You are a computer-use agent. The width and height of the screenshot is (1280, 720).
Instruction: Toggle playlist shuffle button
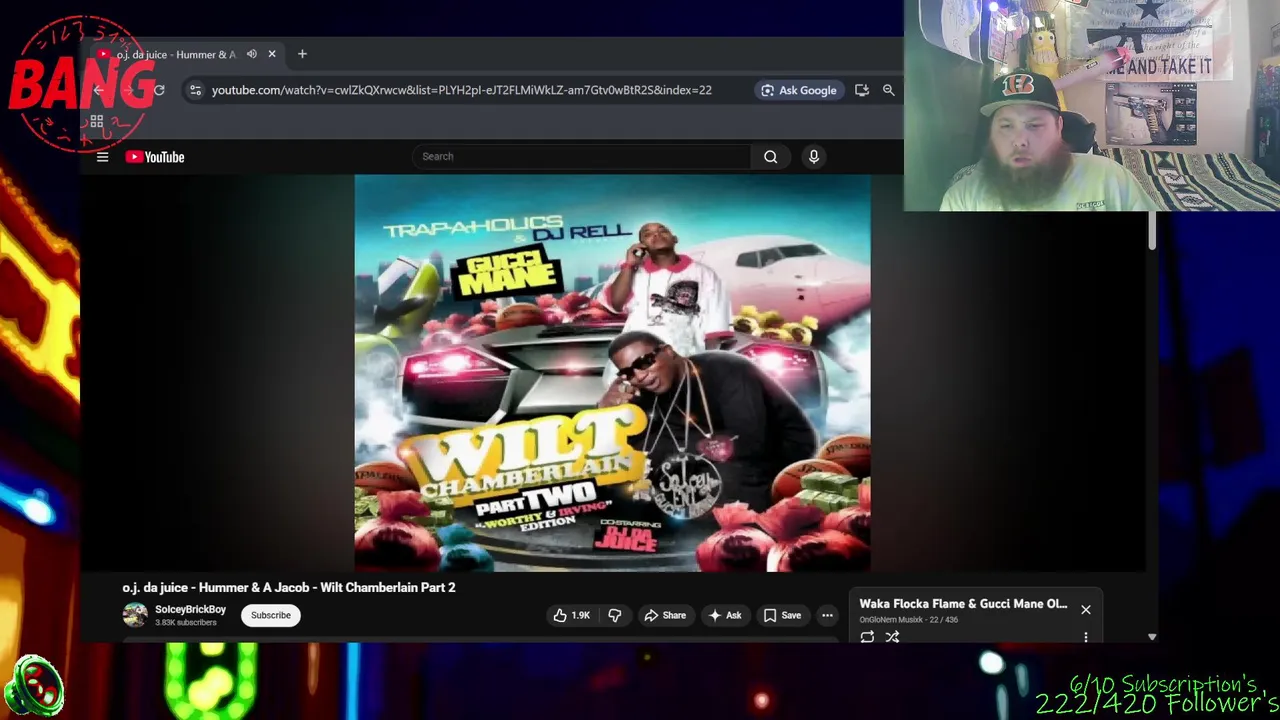(x=892, y=636)
